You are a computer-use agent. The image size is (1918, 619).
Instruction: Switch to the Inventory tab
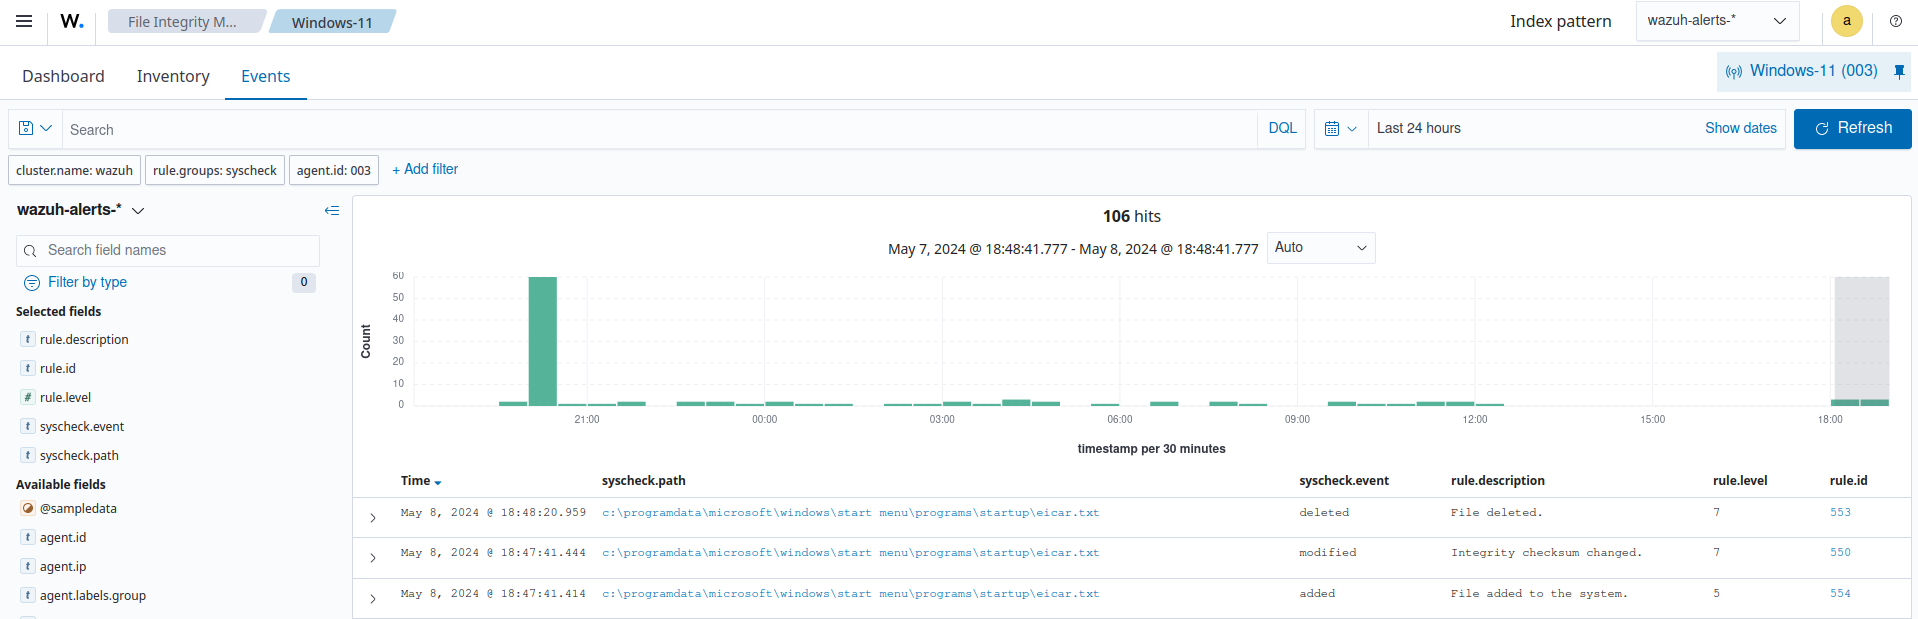173,77
